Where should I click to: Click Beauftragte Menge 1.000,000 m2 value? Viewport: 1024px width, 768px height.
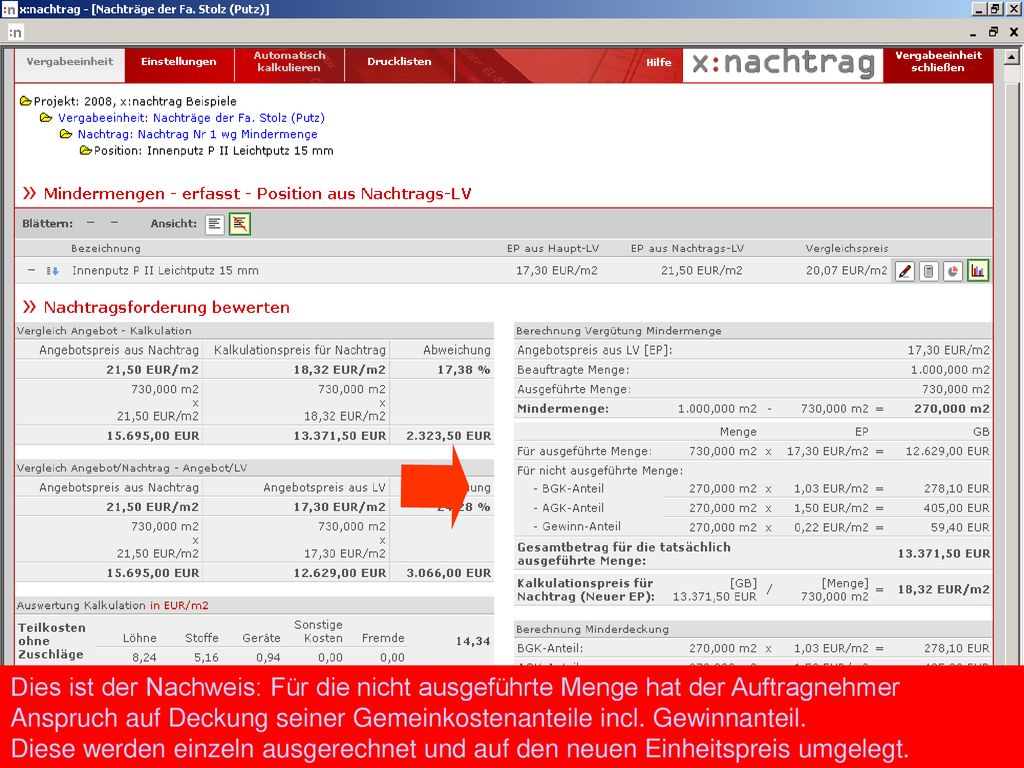pos(950,370)
